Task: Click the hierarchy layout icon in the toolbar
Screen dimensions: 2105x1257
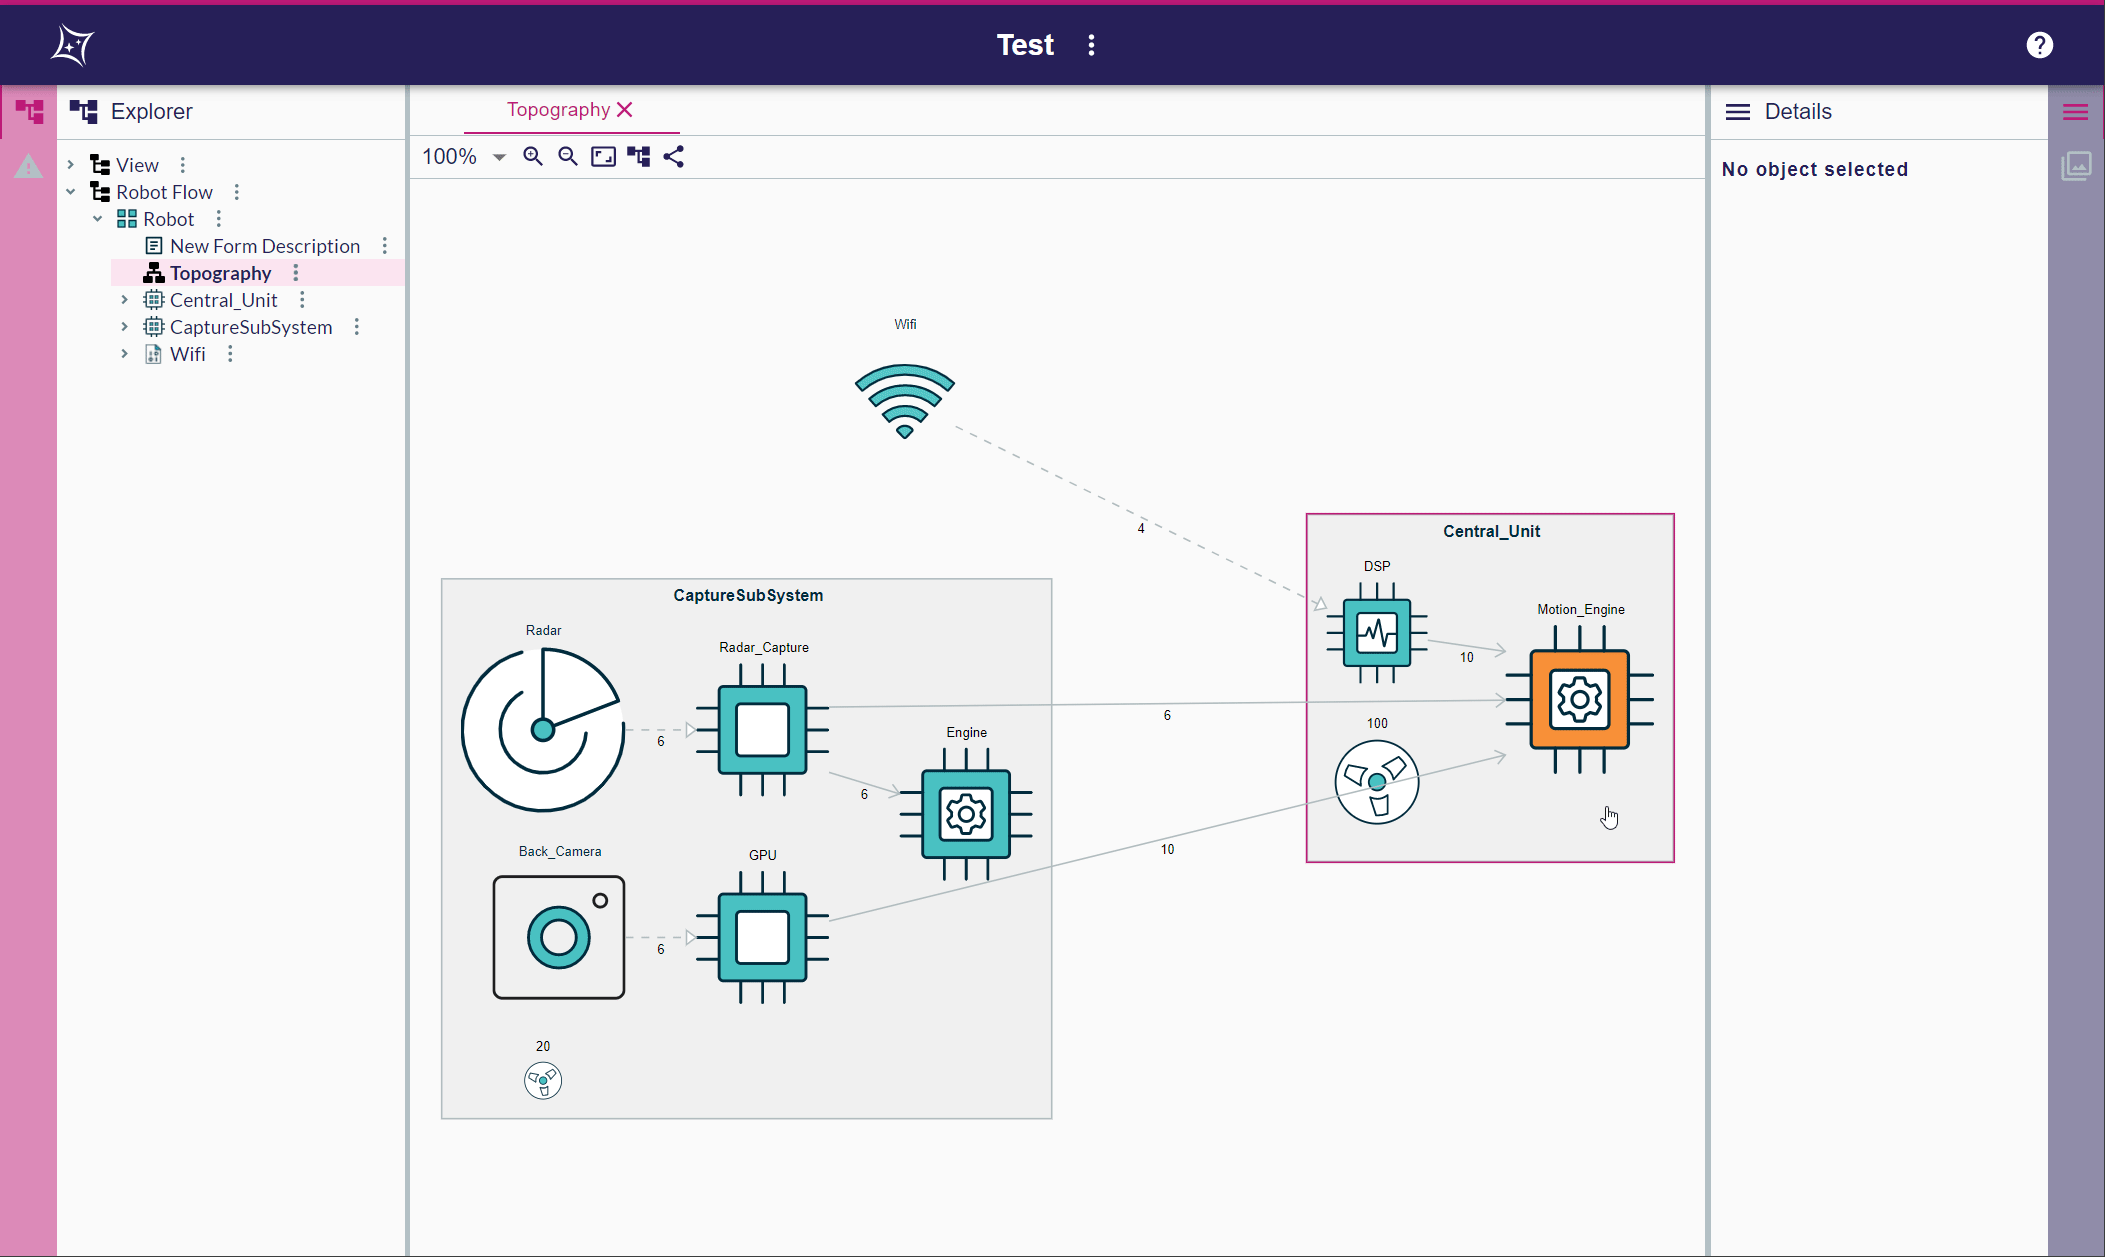Action: 638,156
